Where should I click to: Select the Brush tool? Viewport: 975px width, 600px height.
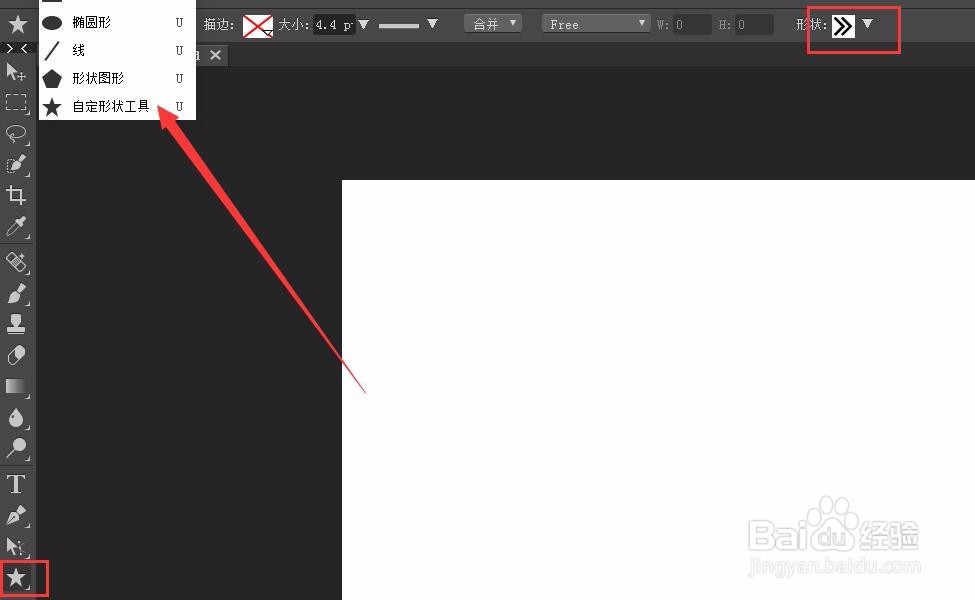[x=16, y=293]
